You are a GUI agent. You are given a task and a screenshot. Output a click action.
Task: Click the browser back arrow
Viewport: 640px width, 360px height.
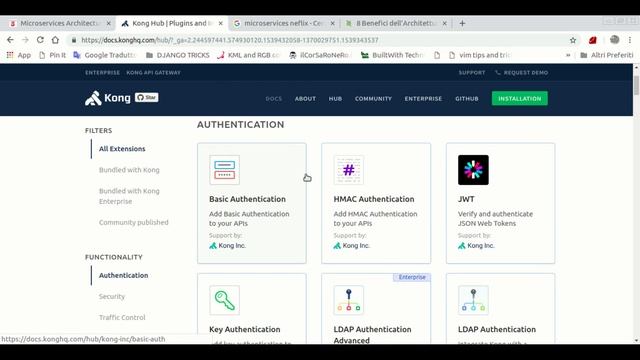click(10, 40)
